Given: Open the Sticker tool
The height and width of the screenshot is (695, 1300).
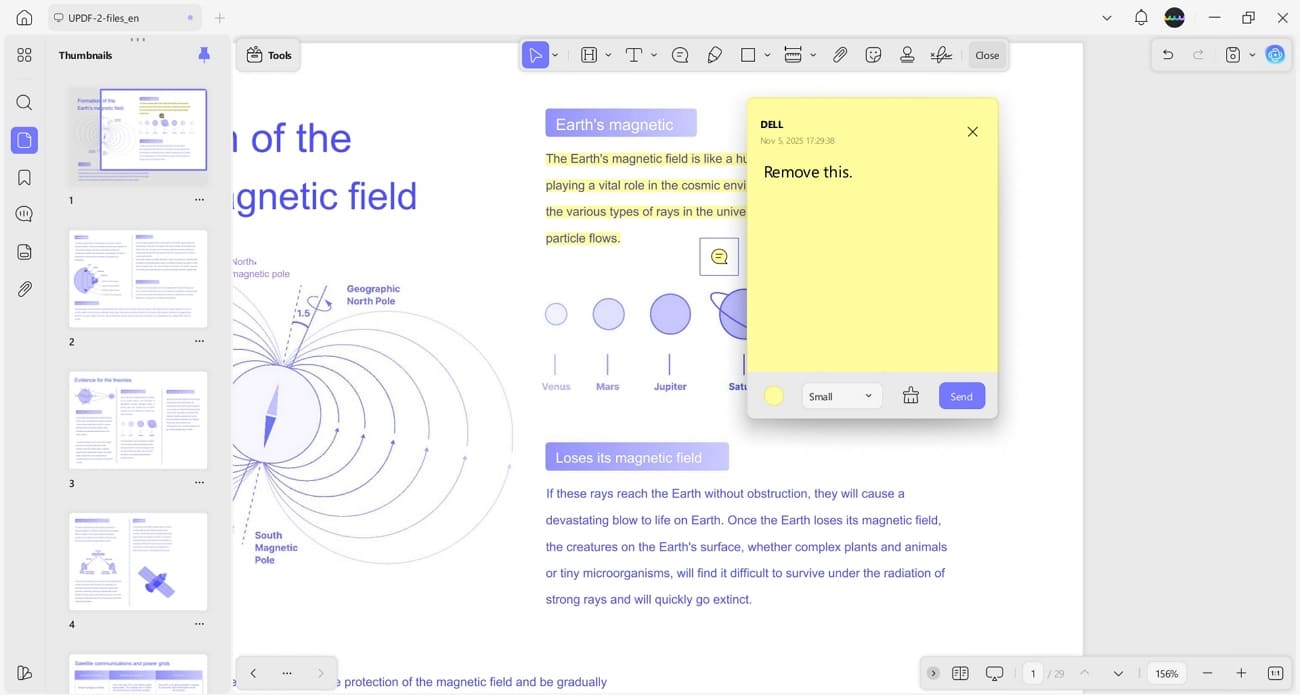Looking at the screenshot, I should (x=873, y=55).
